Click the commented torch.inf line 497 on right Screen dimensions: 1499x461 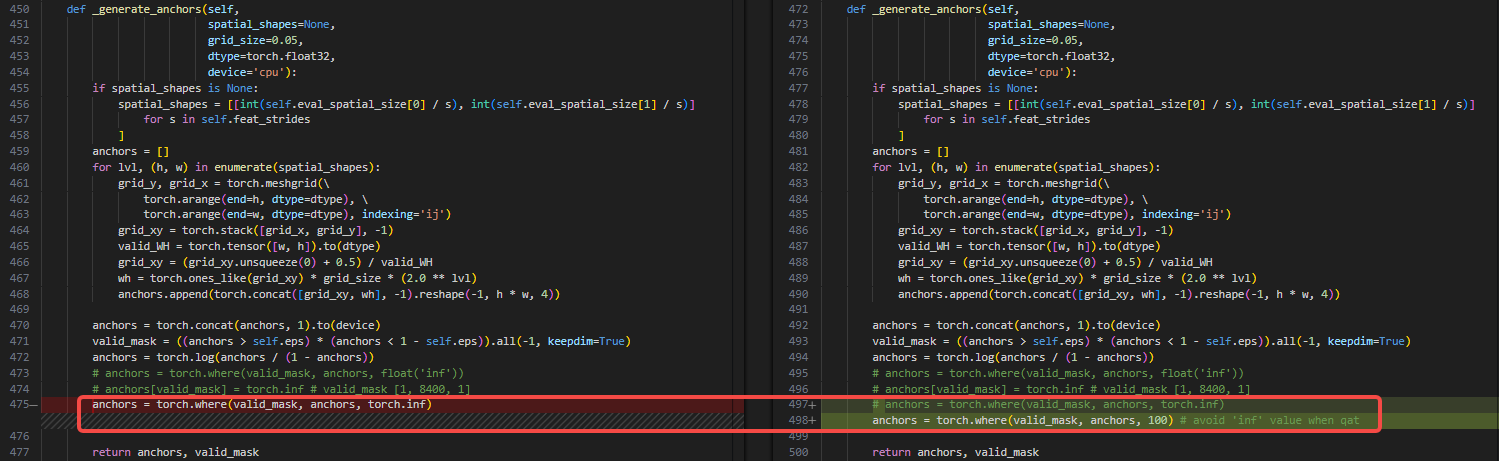1048,405
